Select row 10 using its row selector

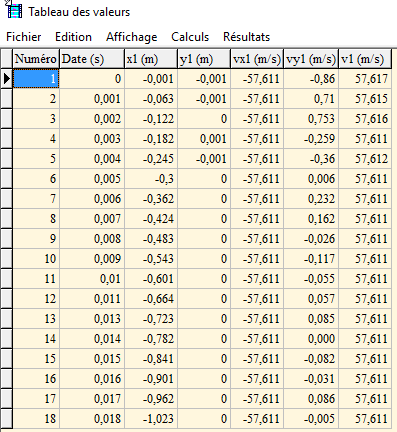[x=7, y=259]
